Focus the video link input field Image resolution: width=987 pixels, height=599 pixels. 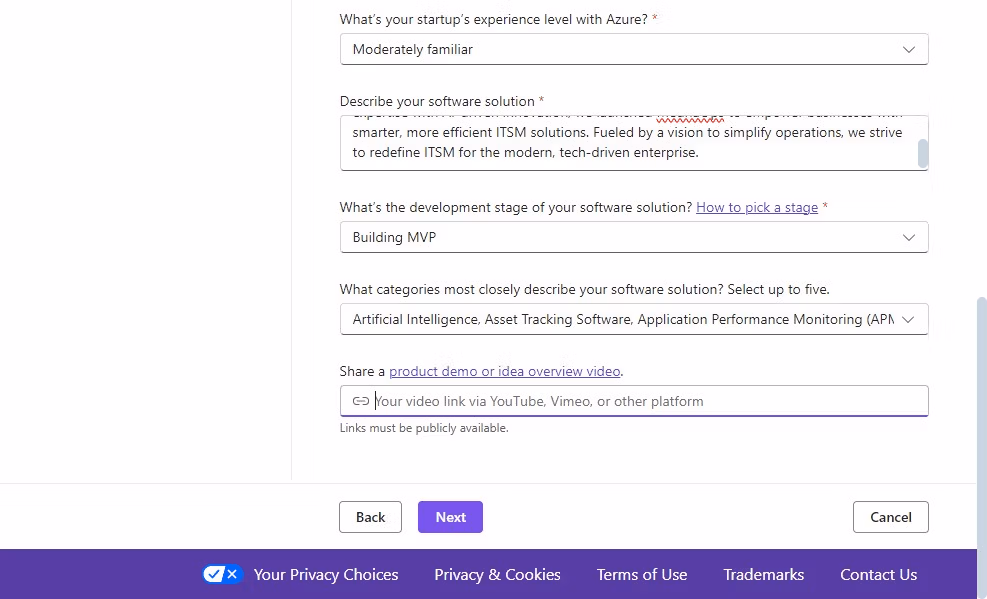click(645, 401)
